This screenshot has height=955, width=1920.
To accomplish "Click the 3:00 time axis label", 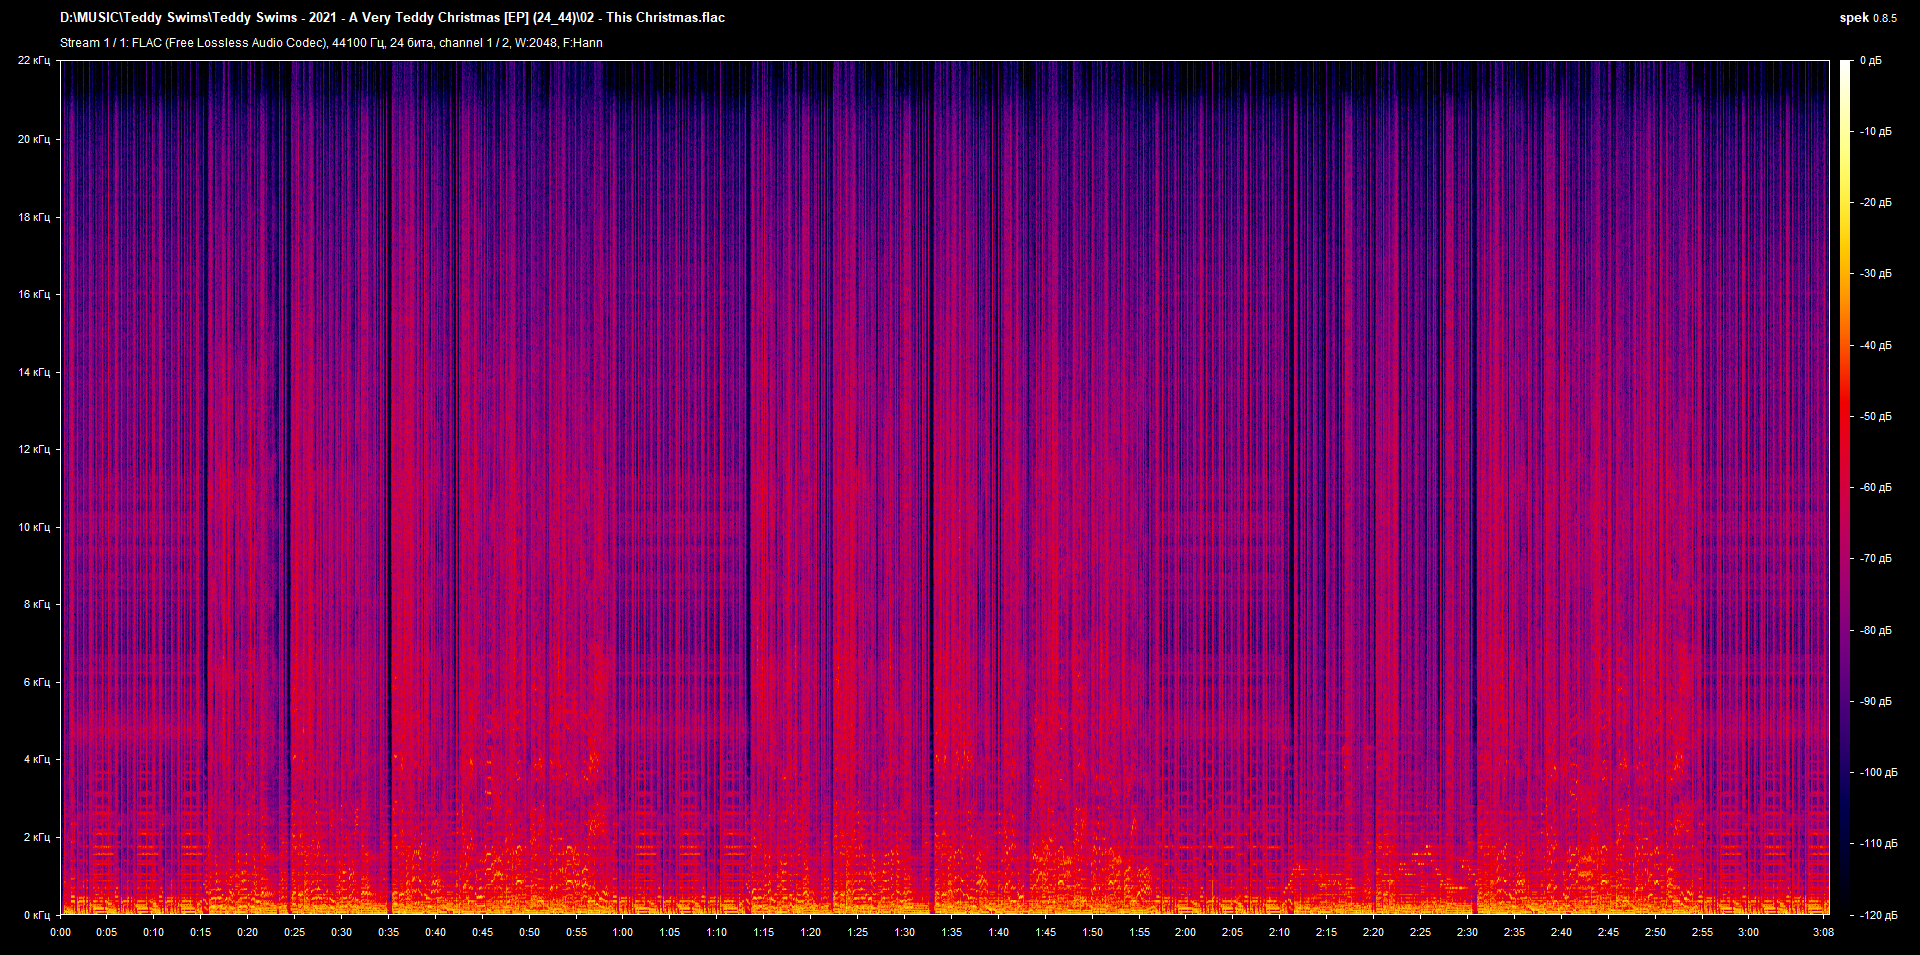I will point(1748,932).
